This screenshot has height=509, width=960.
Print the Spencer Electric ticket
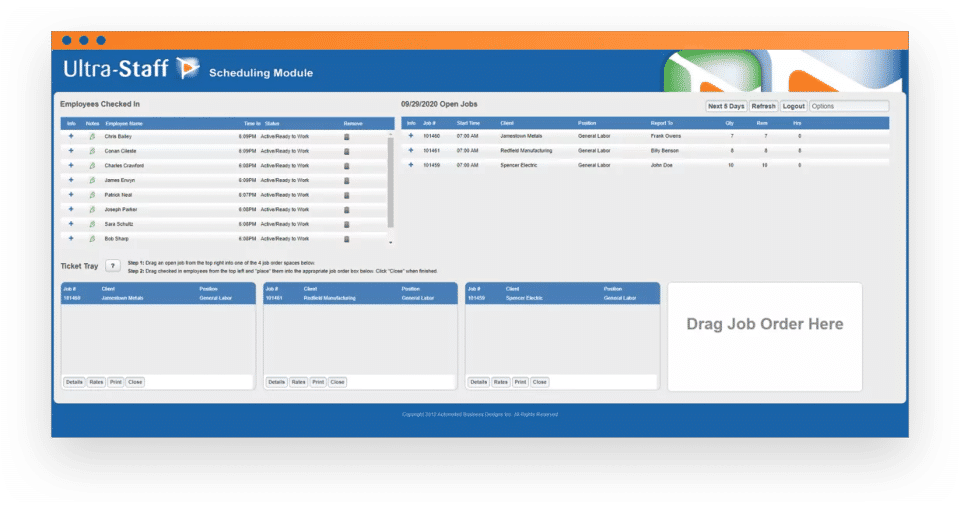[x=520, y=382]
